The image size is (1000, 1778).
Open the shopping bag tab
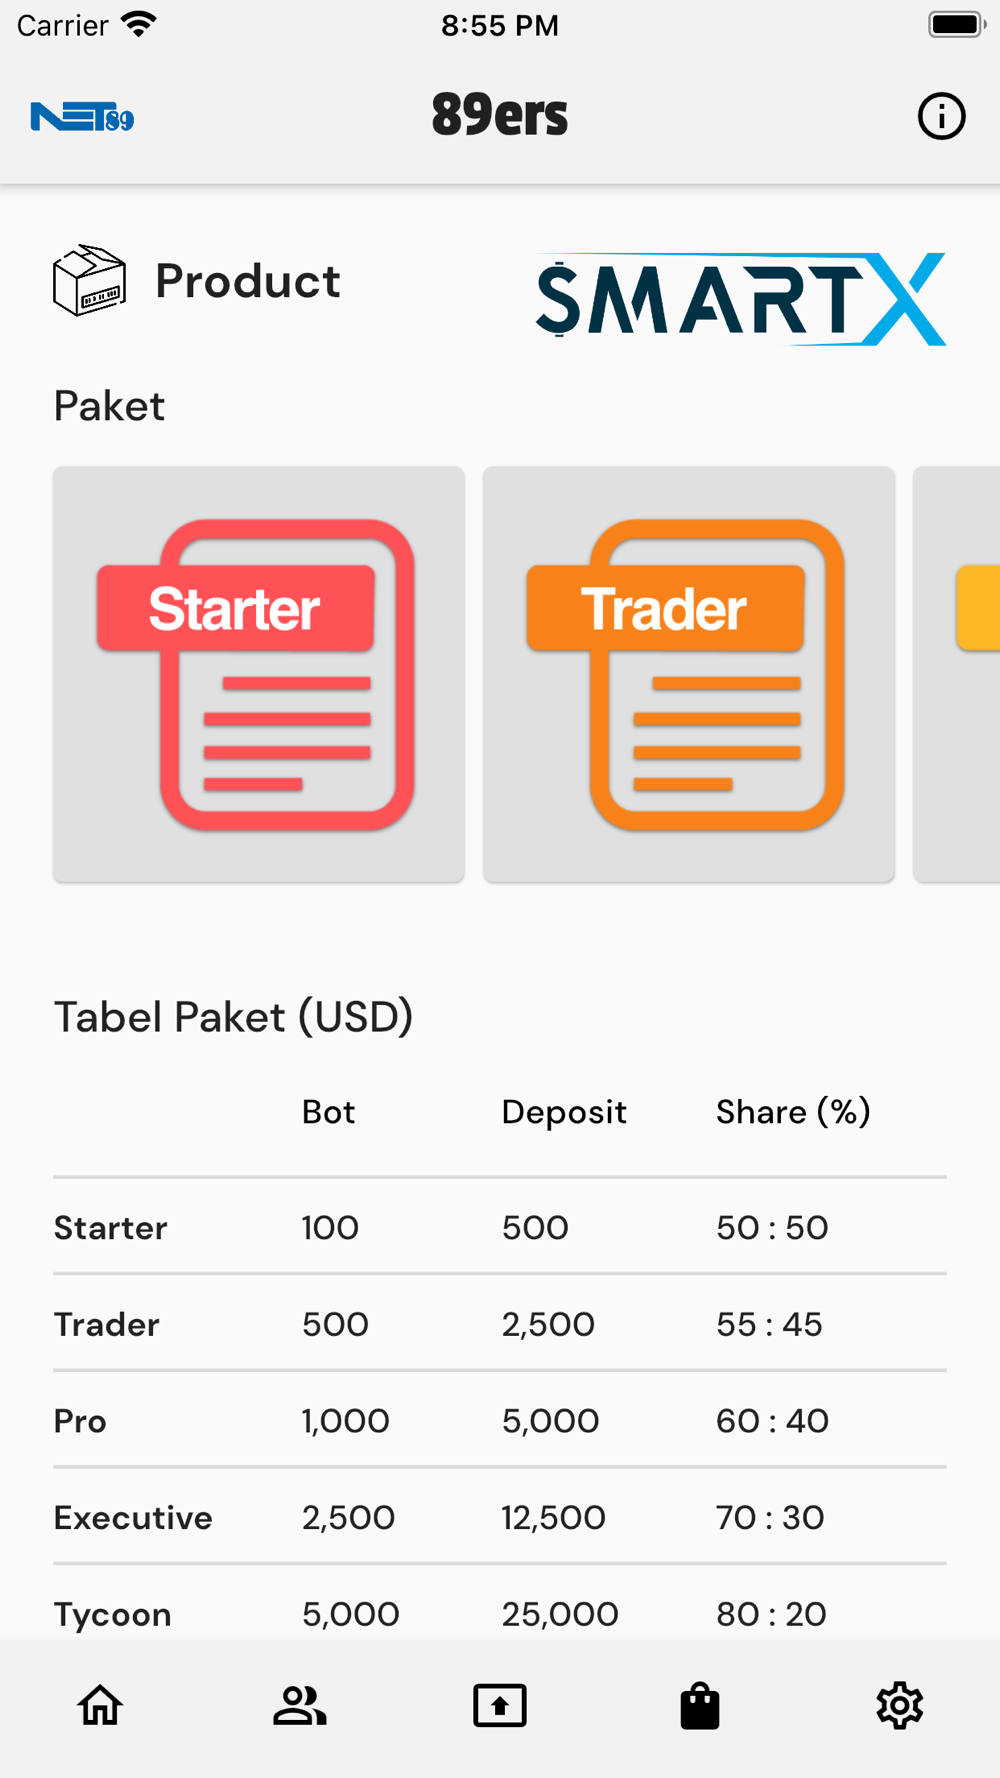700,1705
